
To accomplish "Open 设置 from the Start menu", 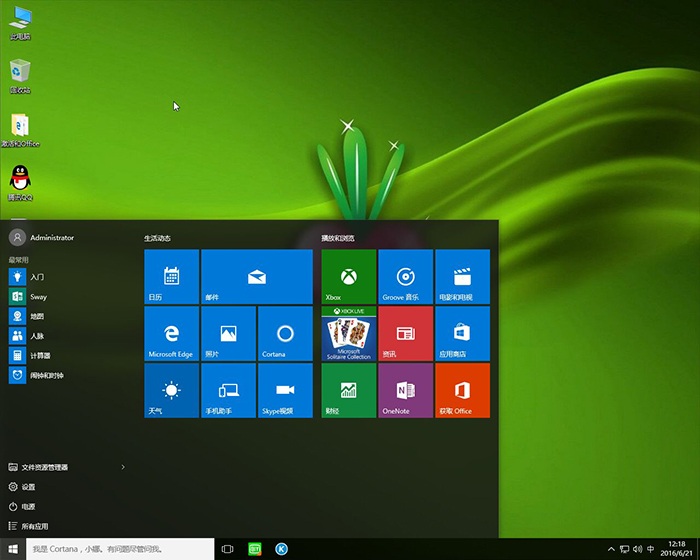I will coord(28,487).
